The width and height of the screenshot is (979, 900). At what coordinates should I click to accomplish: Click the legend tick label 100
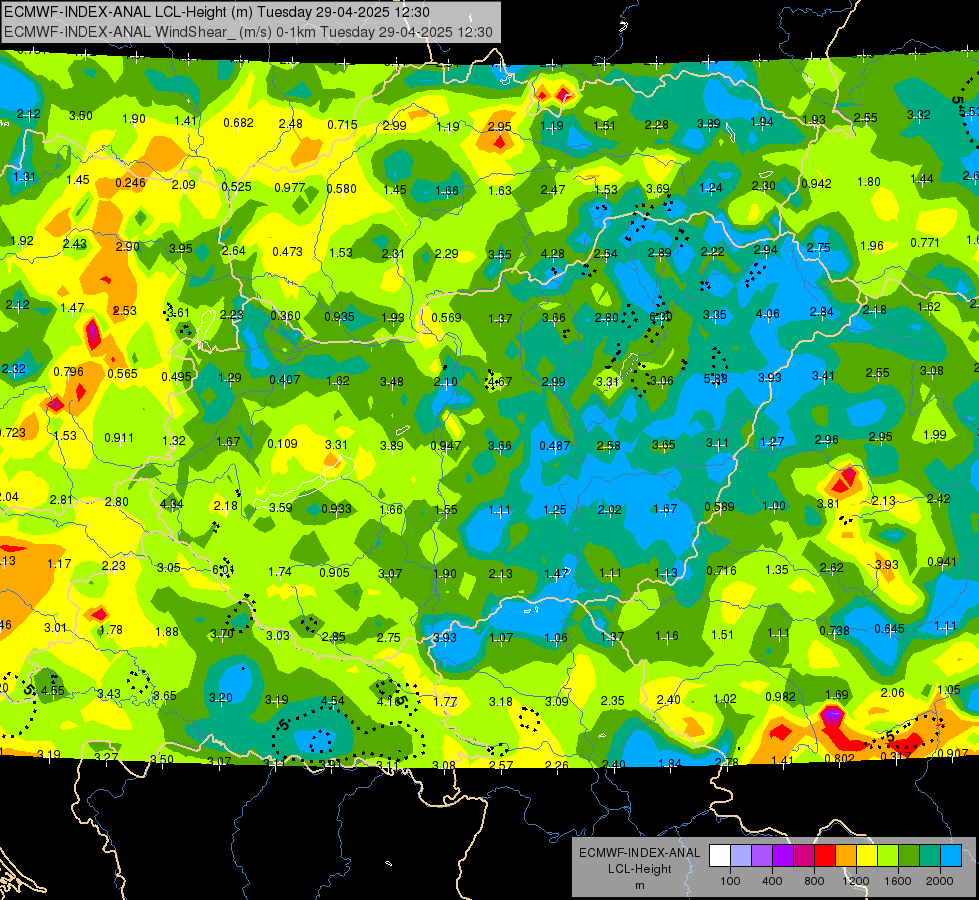(731, 881)
